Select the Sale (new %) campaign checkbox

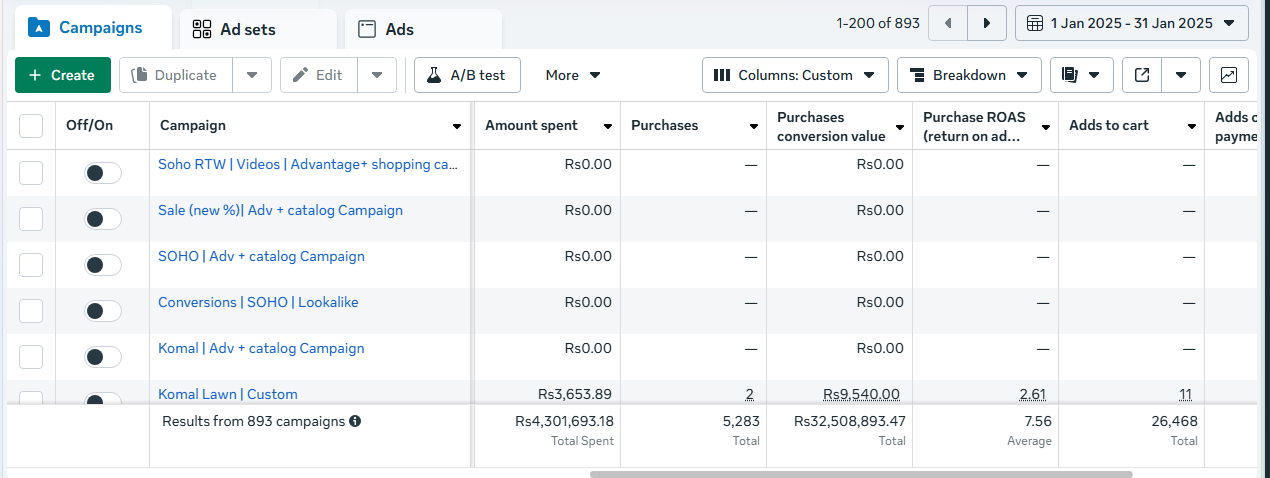31,219
